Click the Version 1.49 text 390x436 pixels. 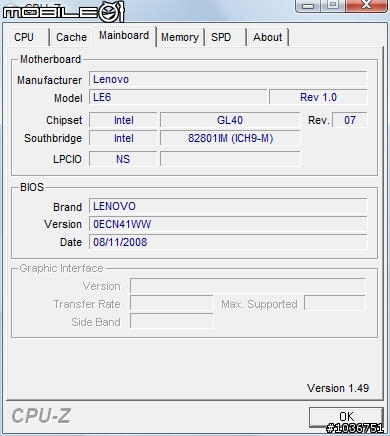click(x=338, y=388)
